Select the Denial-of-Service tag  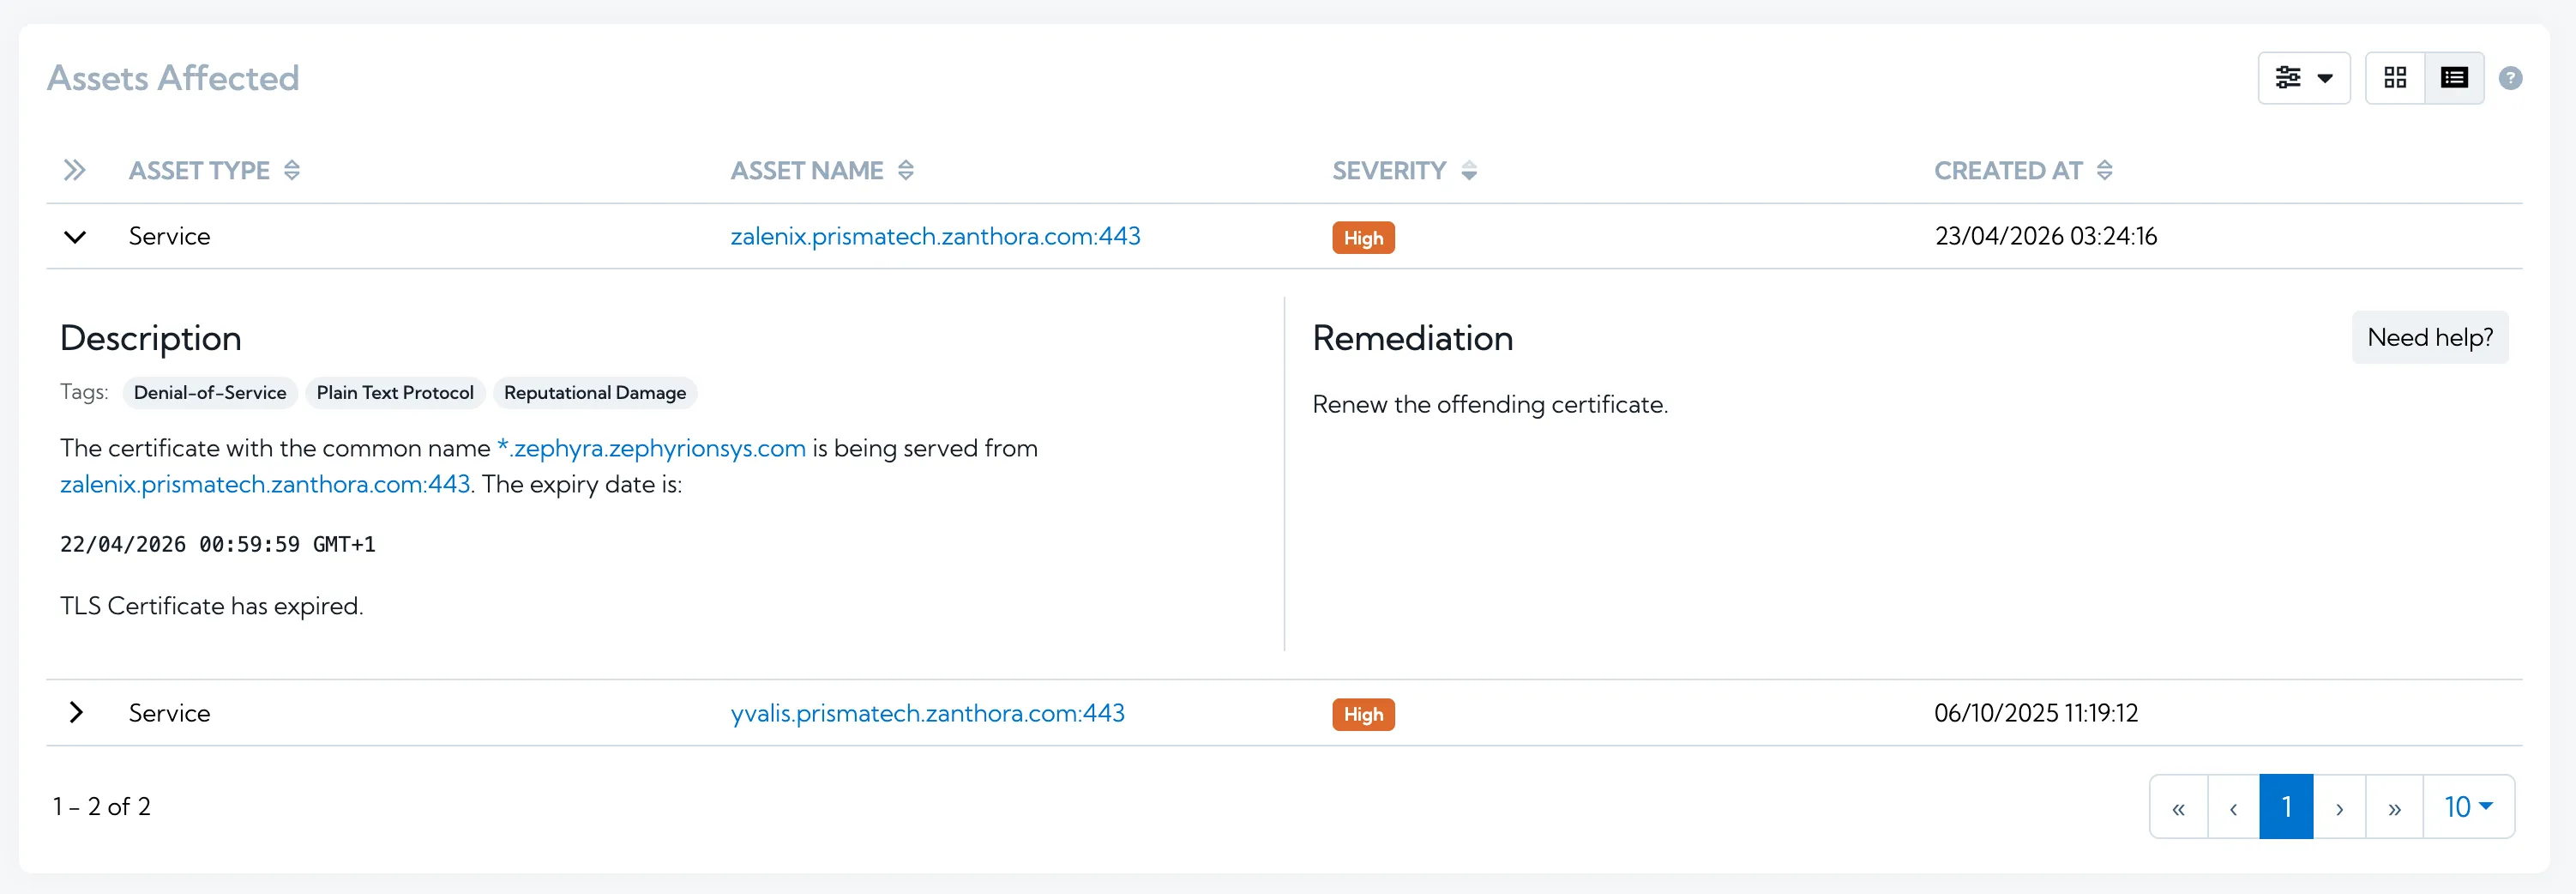pyautogui.click(x=209, y=392)
